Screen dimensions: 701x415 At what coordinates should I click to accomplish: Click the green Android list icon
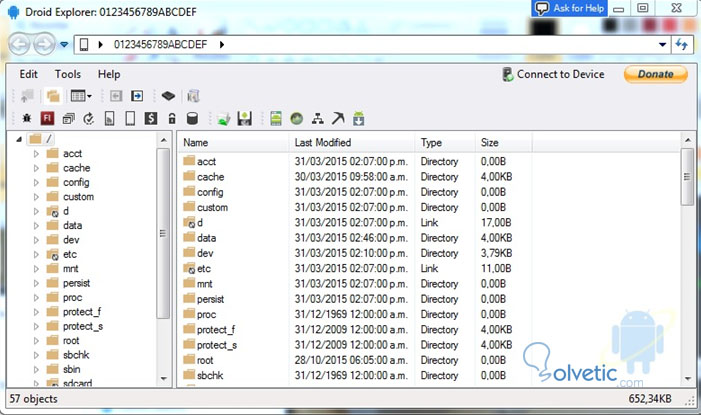tap(276, 119)
